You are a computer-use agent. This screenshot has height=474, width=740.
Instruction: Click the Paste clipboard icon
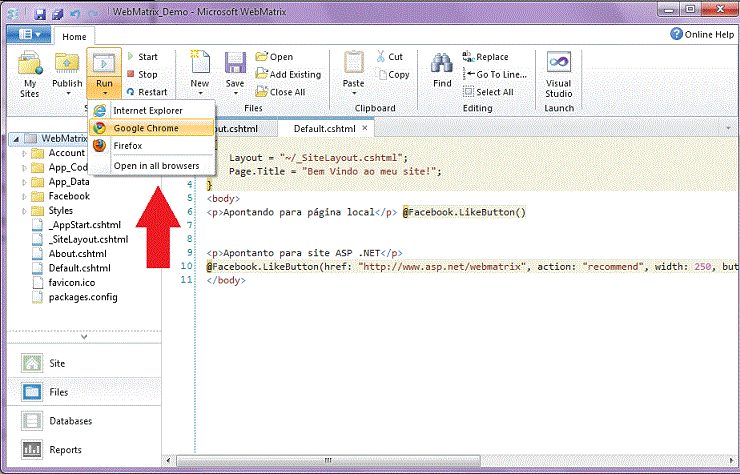tap(353, 63)
